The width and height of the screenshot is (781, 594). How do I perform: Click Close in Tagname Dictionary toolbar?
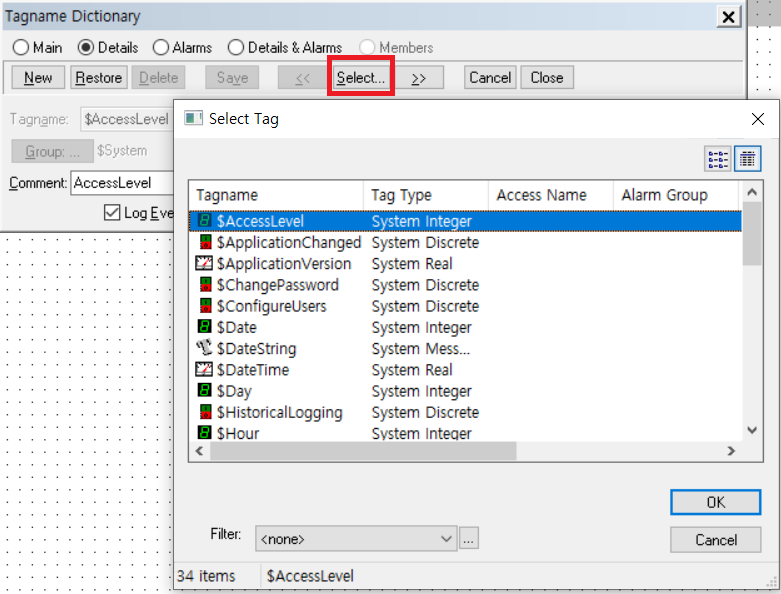[x=547, y=78]
